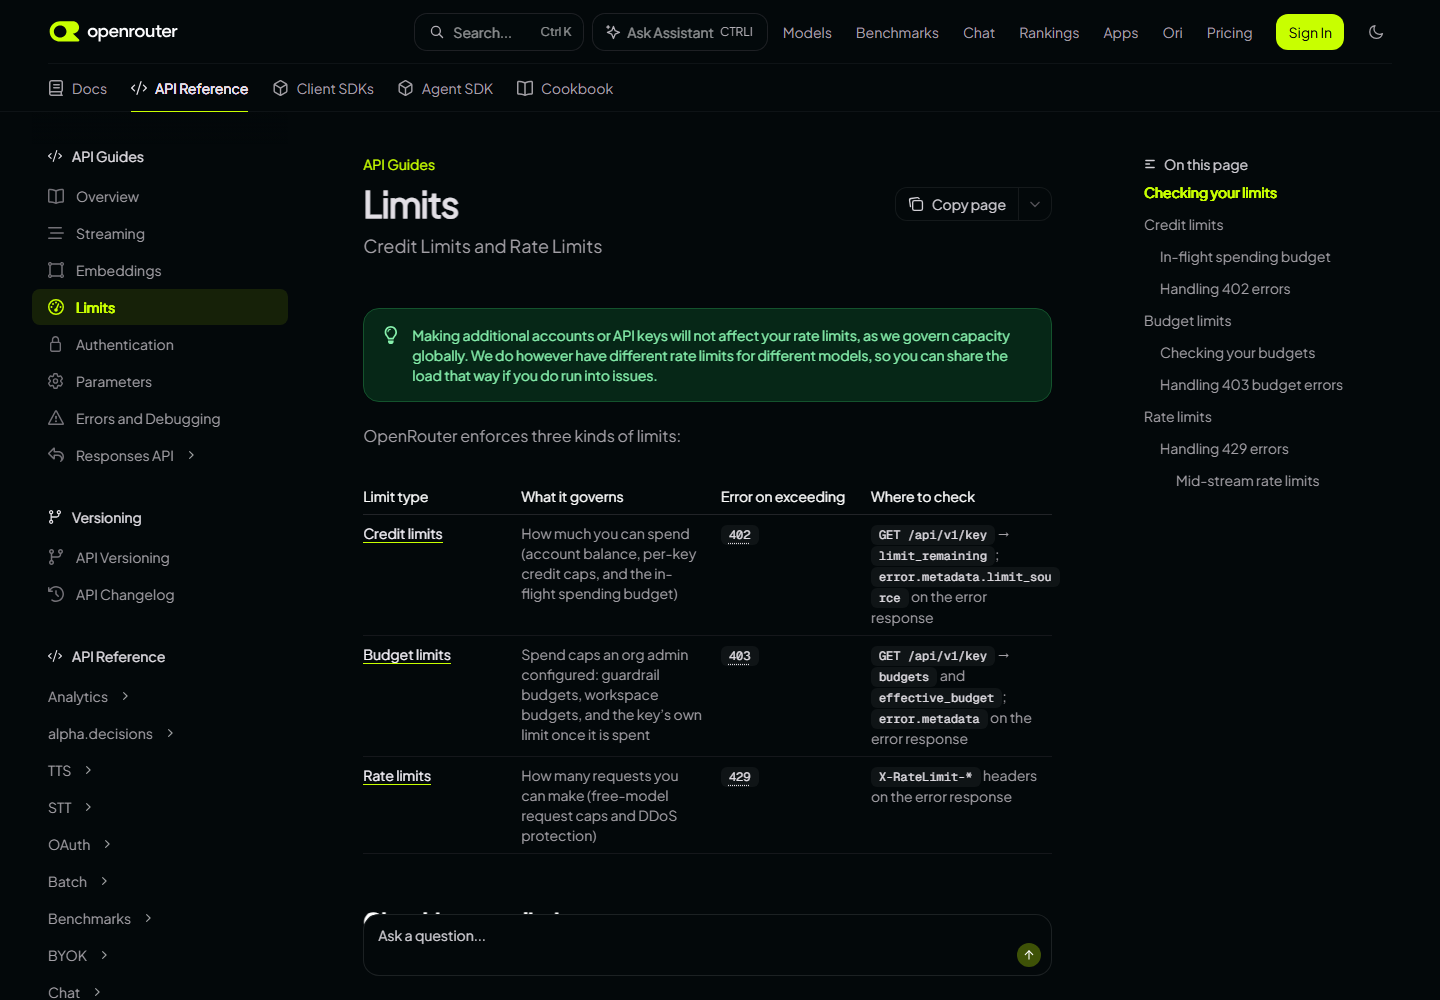The height and width of the screenshot is (1000, 1440).
Task: Click the Parameters gear icon
Action: coord(56,381)
